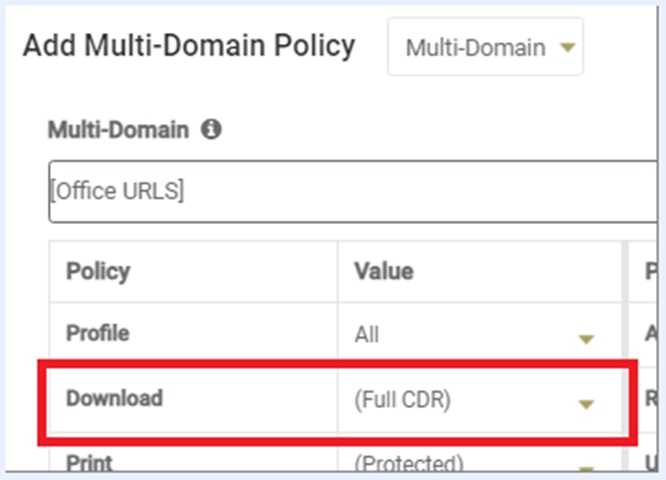Focus the [Office URLS] domain input field

click(350, 192)
